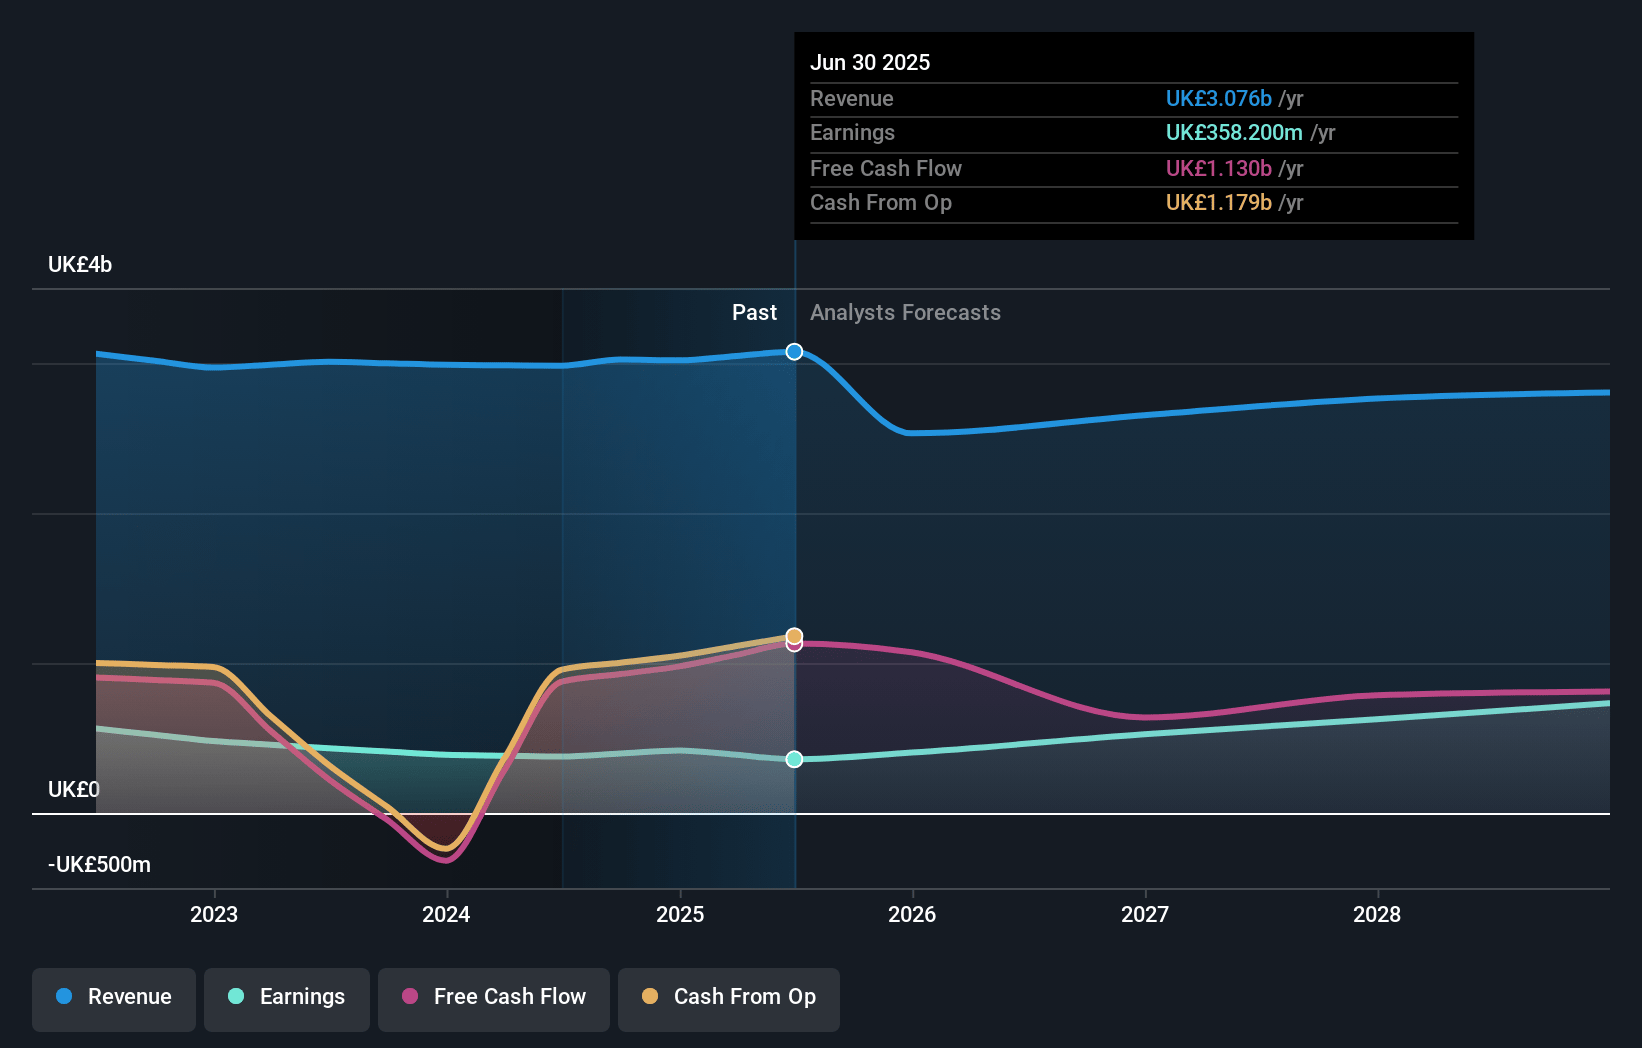Click the orange Cash From Op dot
1642x1048 pixels.
[650, 997]
